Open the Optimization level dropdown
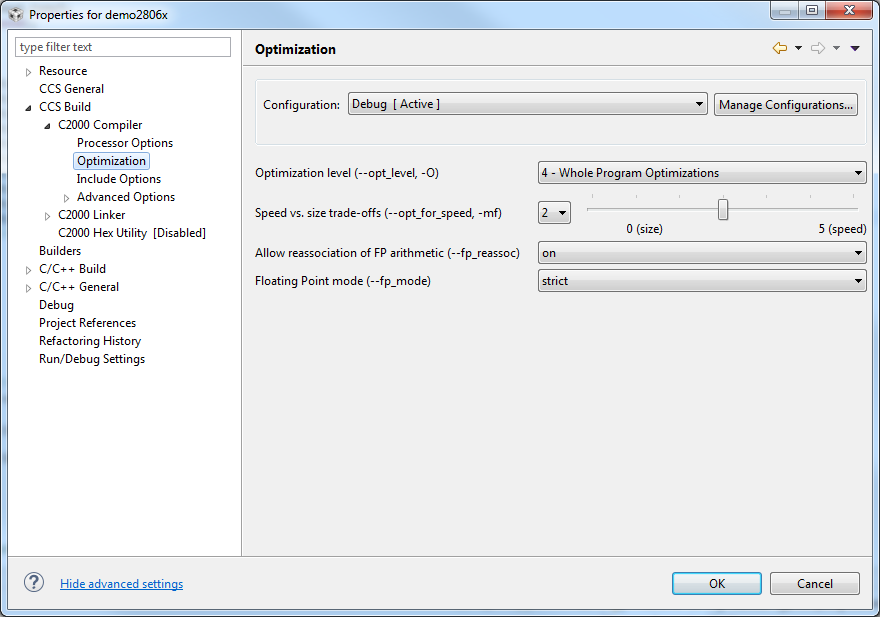This screenshot has height=617, width=880. coord(702,173)
